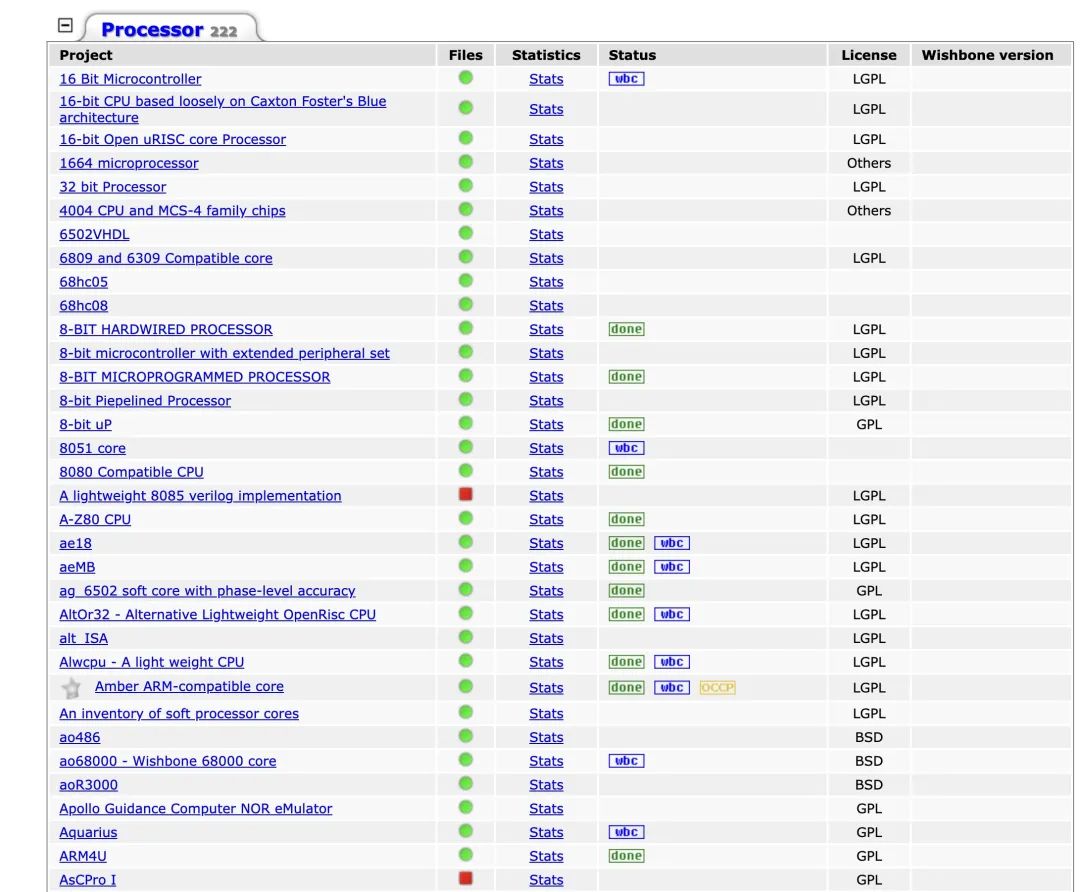Click the done badge for Amber ARM-compatible core
The height and width of the screenshot is (892, 1080).
click(626, 687)
